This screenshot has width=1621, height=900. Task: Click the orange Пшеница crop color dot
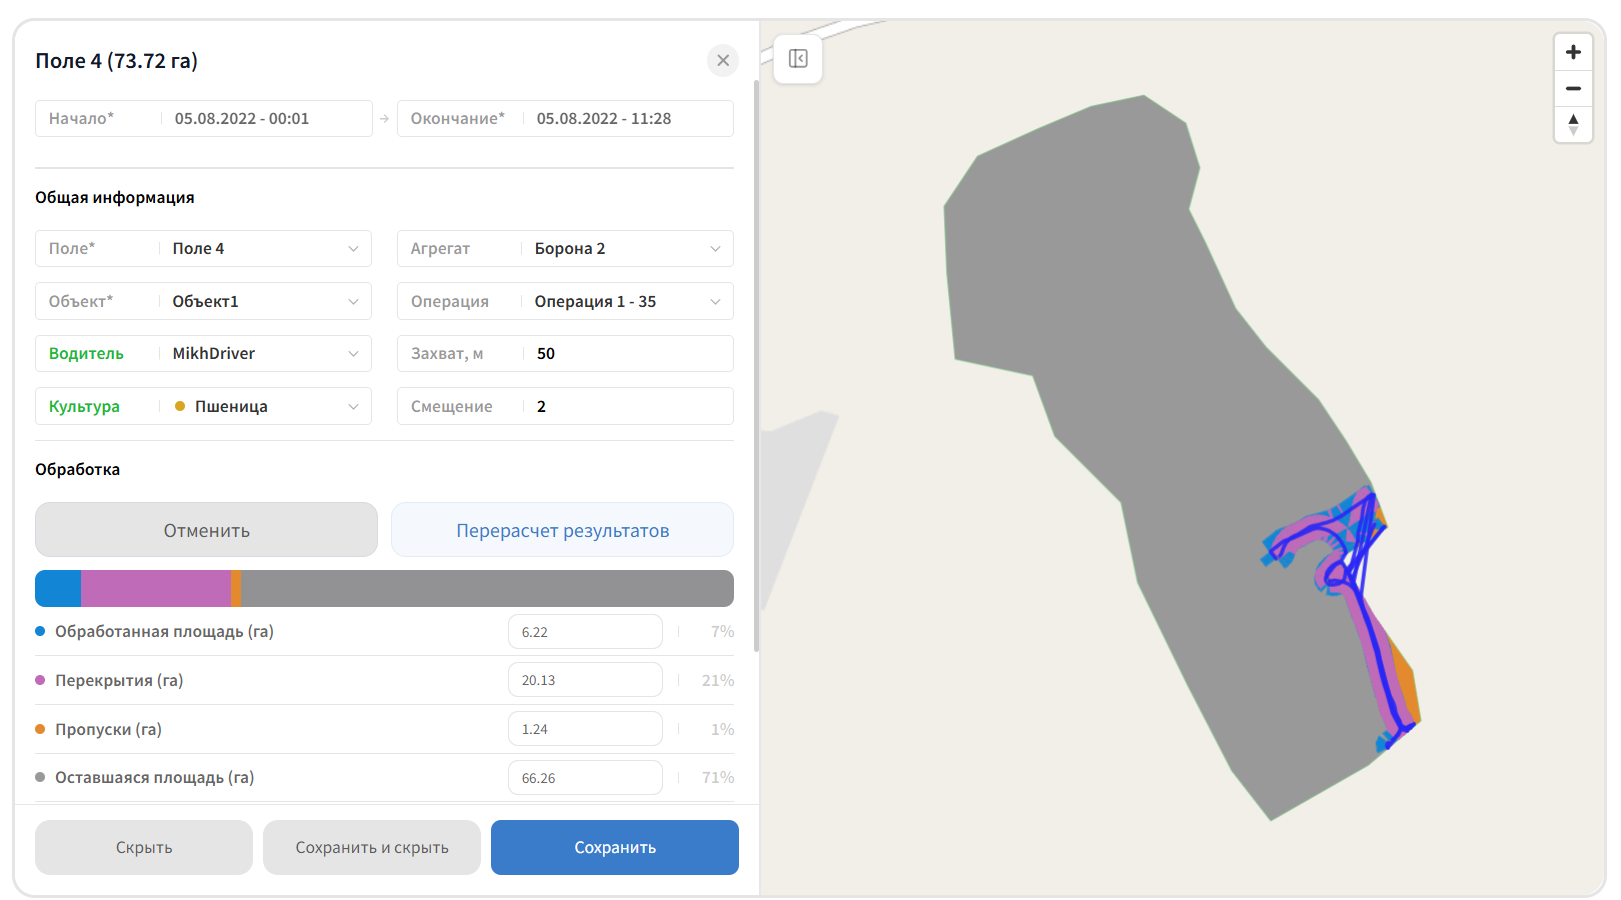(x=180, y=406)
